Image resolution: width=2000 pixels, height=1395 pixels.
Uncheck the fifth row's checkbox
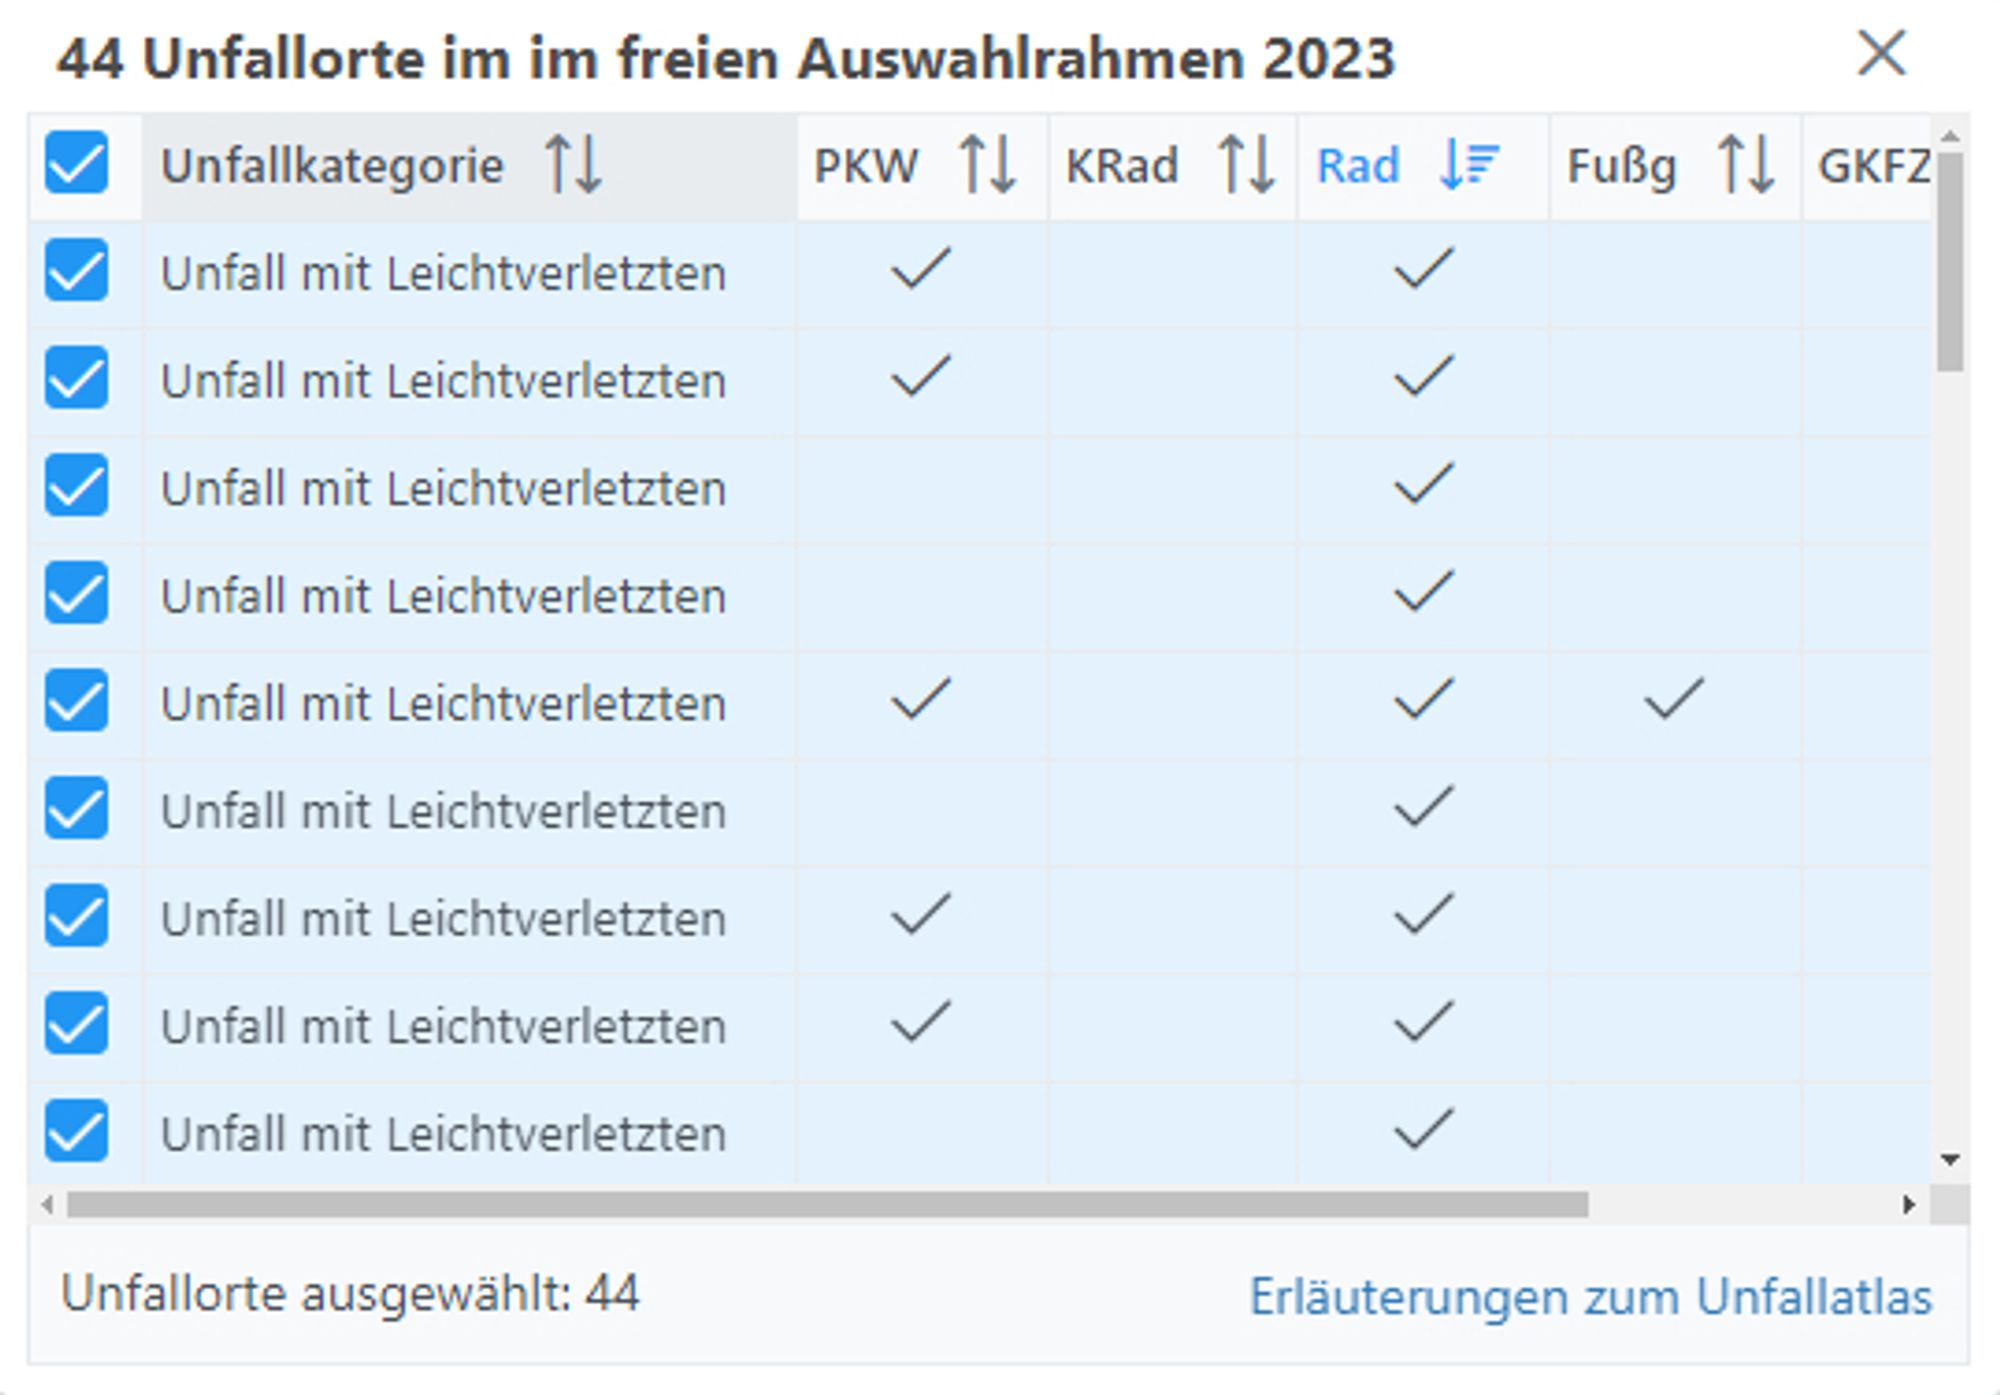pos(76,701)
